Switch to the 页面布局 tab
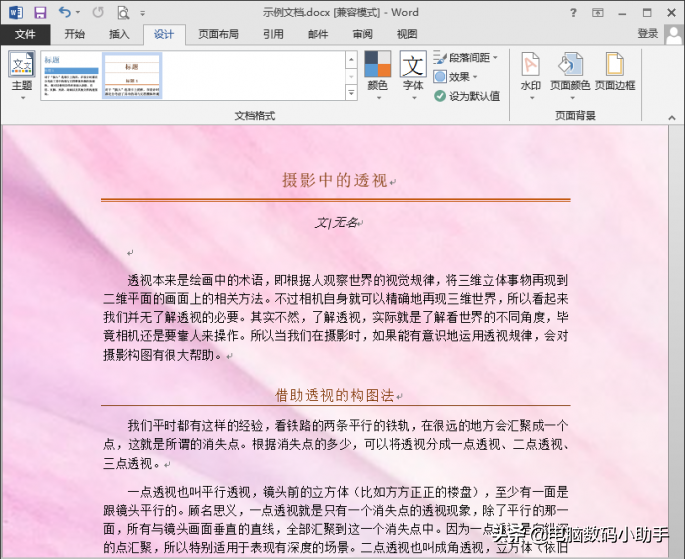The width and height of the screenshot is (685, 559). (218, 34)
